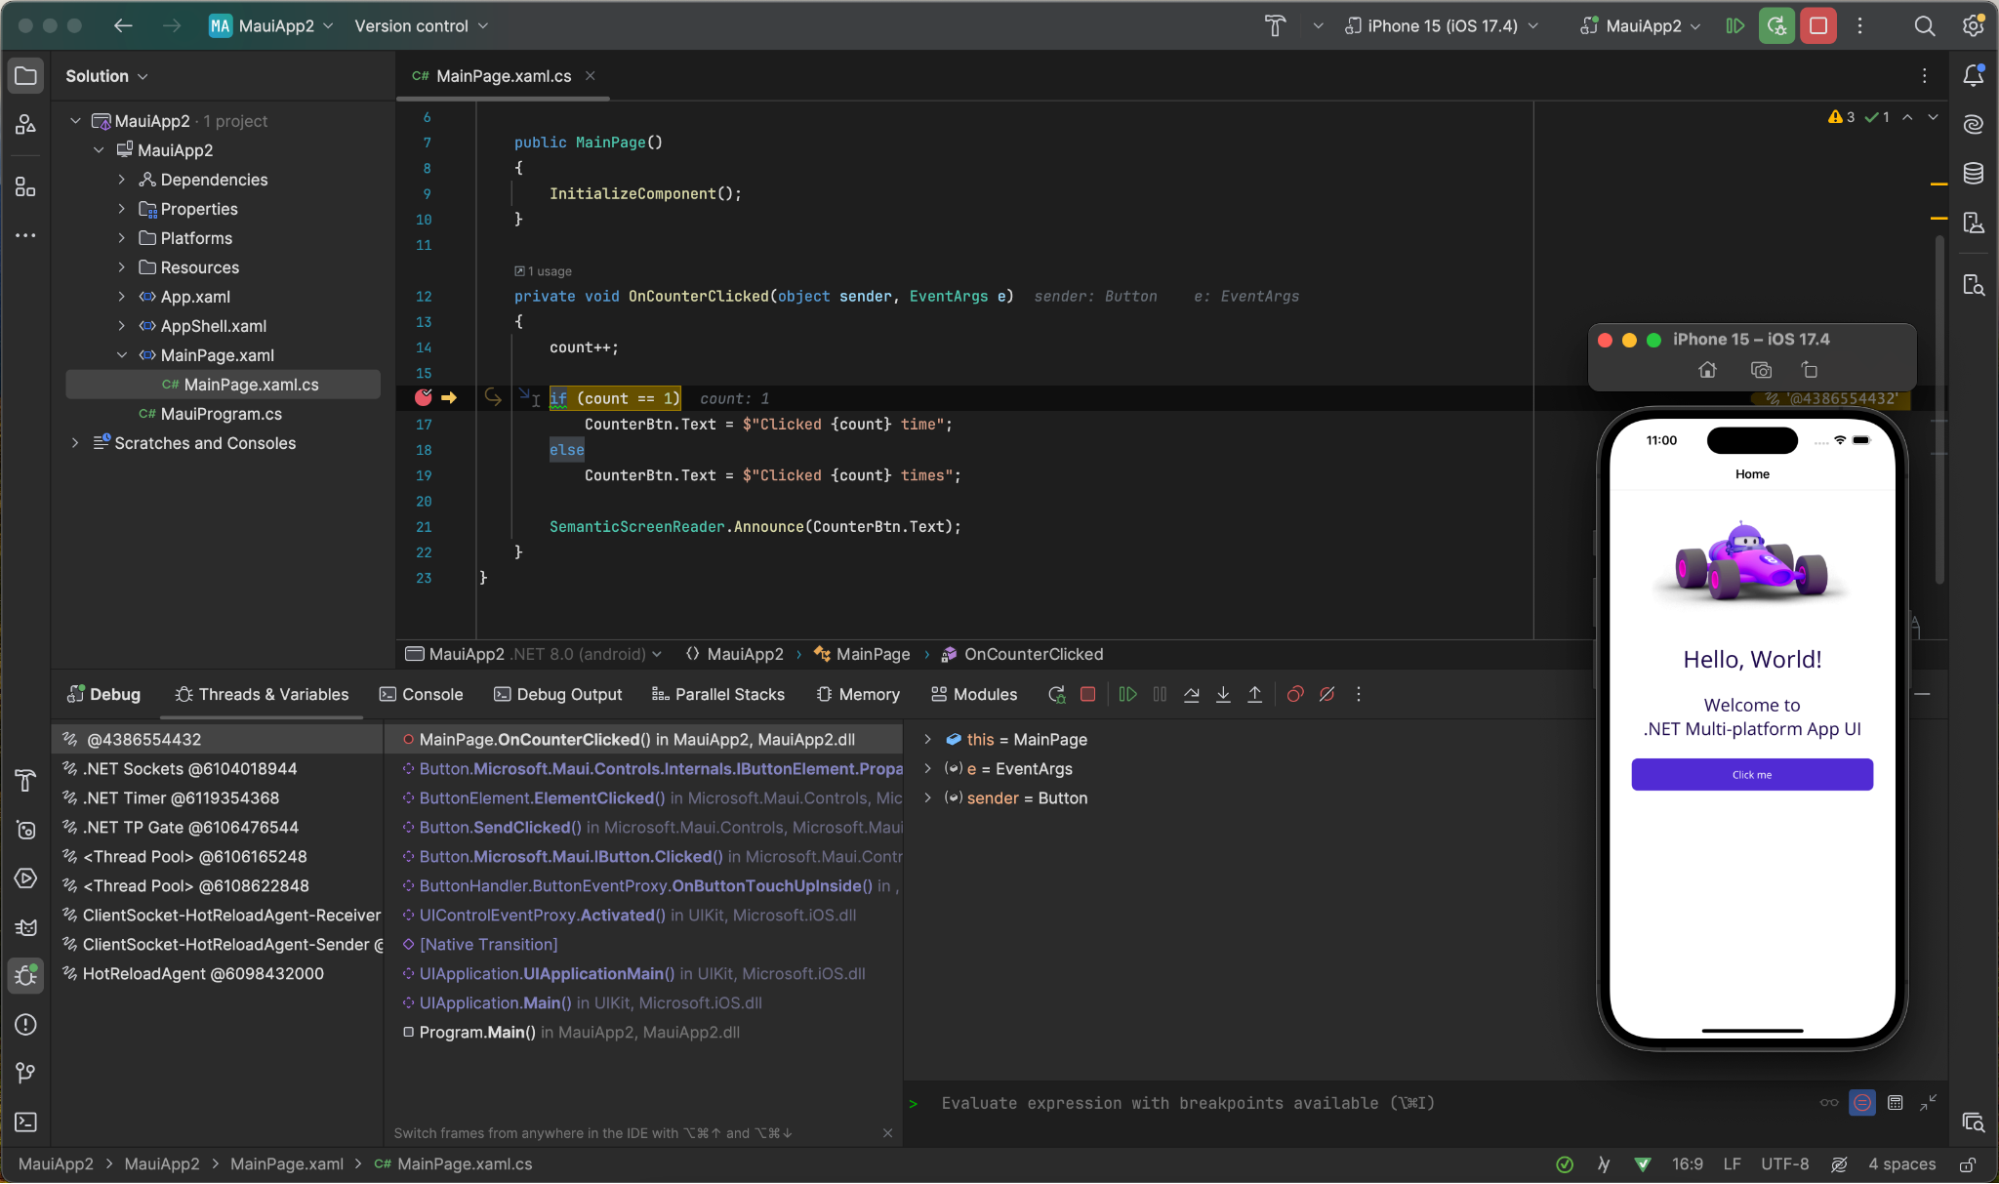Step into the method call
Viewport: 1999px width, 1184px height.
click(1223, 694)
